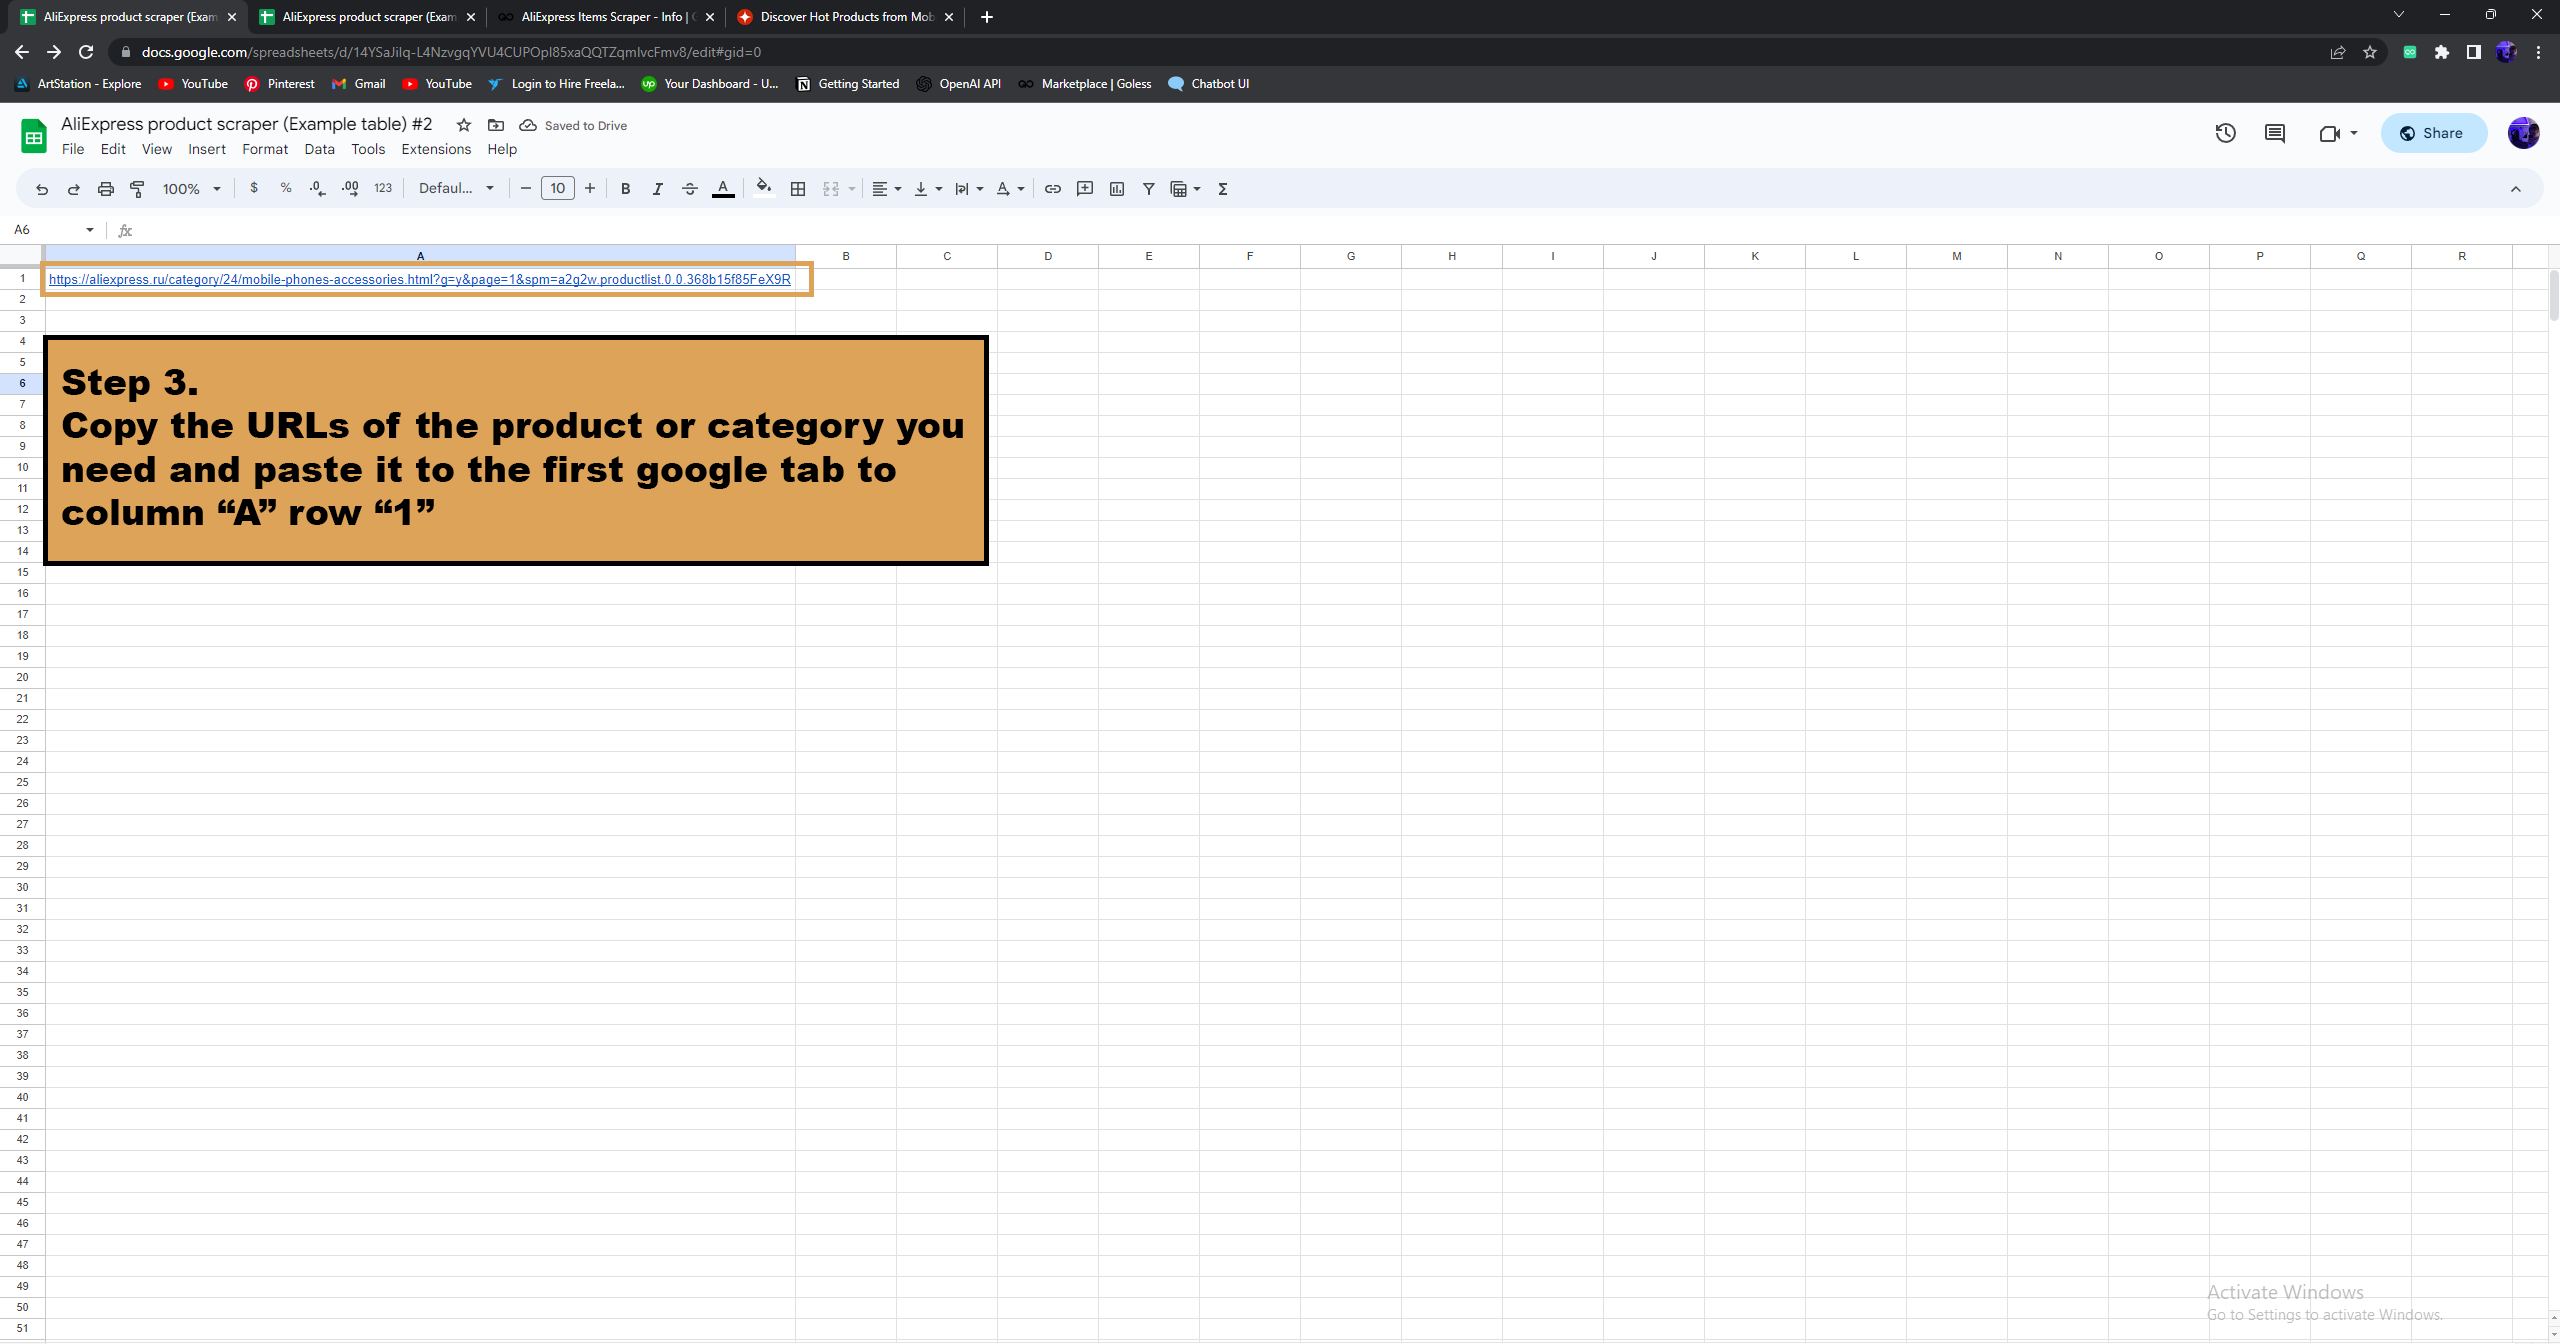The height and width of the screenshot is (1344, 2560).
Task: Open text wrapping dropdown
Action: pos(969,189)
